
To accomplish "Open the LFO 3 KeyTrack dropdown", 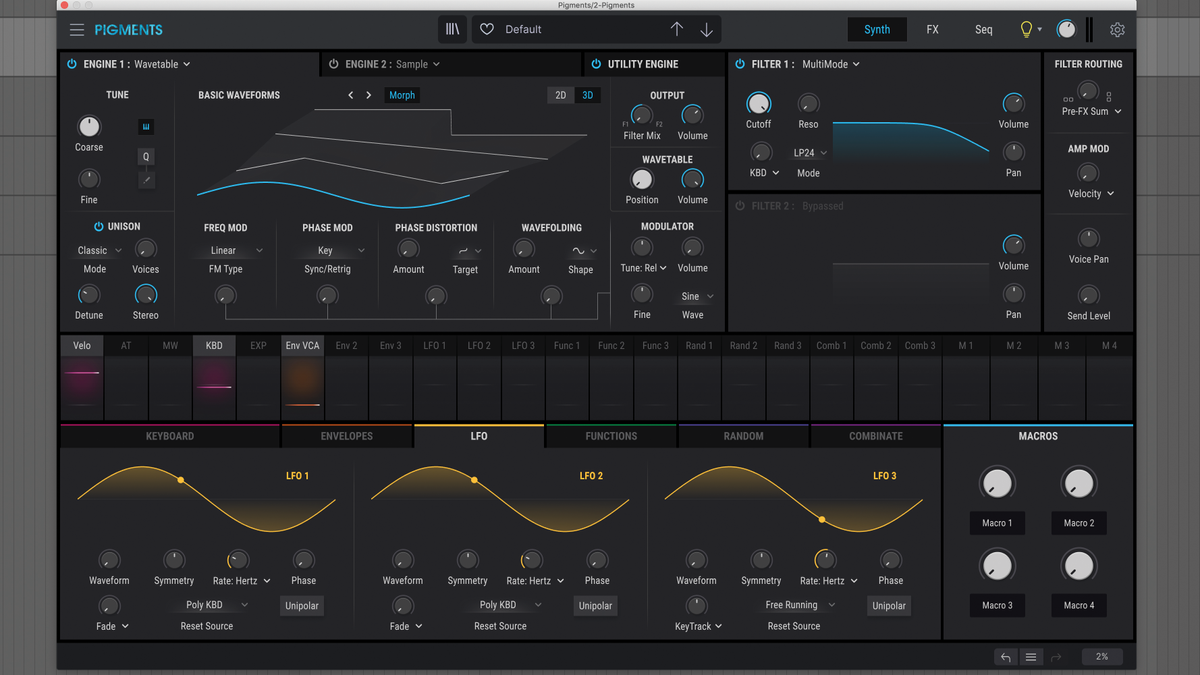I will tap(698, 627).
